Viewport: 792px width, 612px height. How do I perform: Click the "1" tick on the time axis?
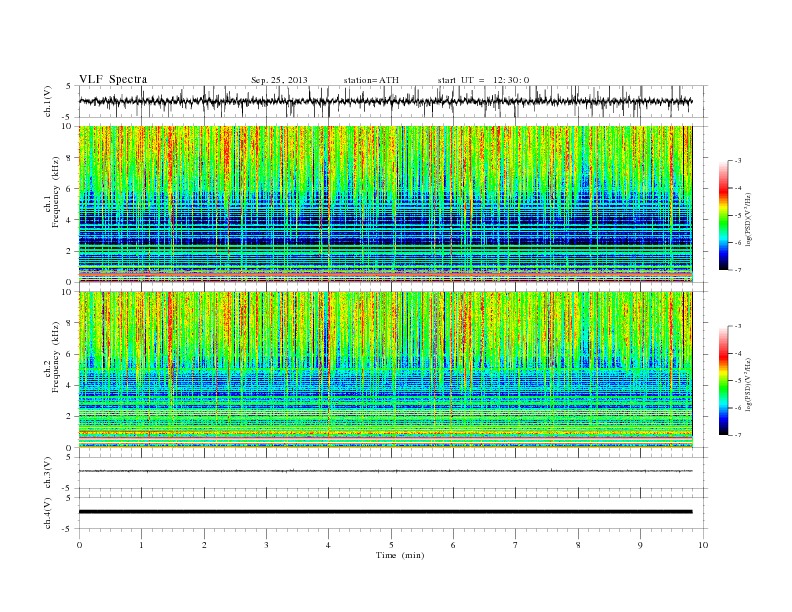(x=141, y=545)
